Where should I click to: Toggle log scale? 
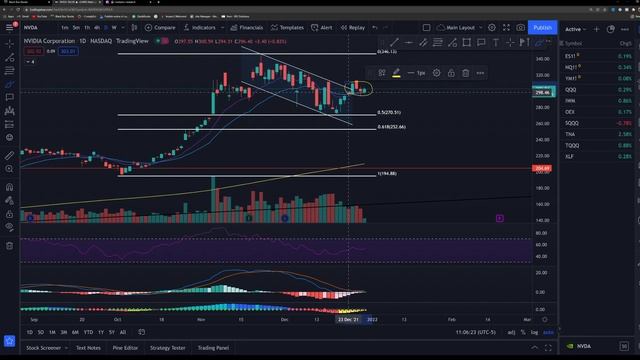click(x=534, y=332)
